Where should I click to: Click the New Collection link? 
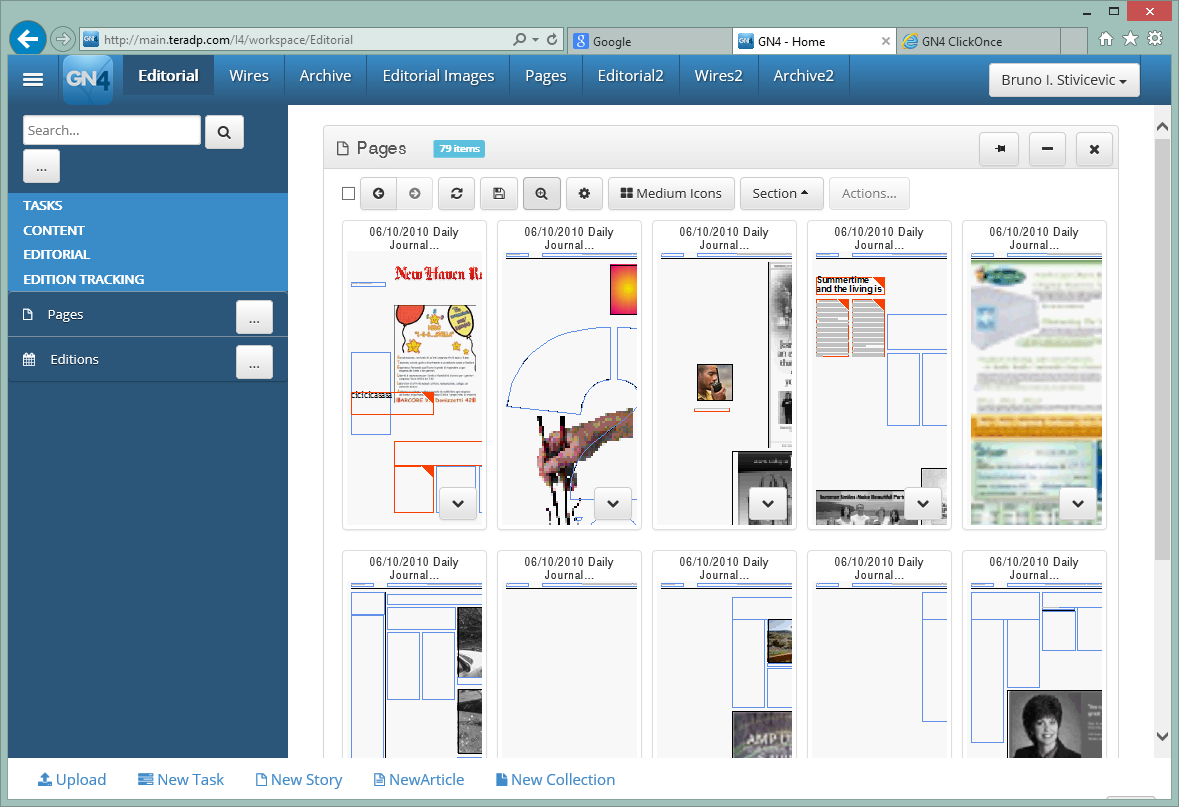click(x=556, y=780)
